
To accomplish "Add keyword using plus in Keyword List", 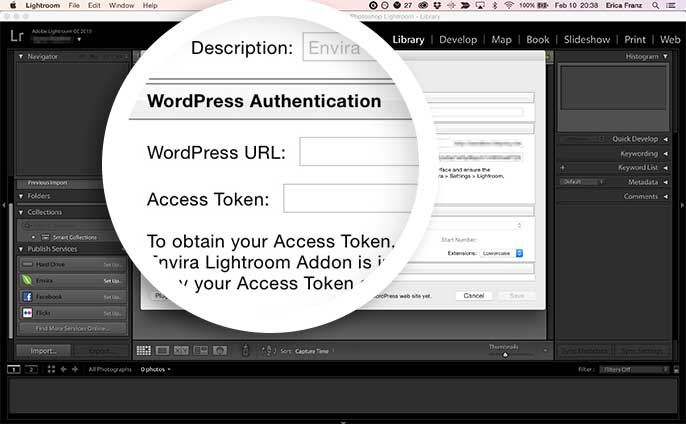I will point(563,168).
